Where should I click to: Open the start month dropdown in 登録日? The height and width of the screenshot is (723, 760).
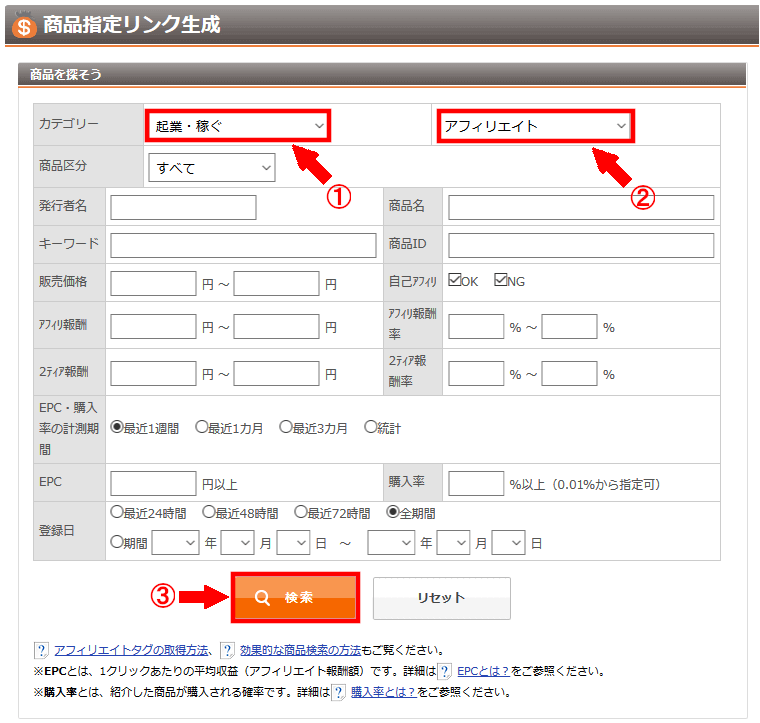(238, 542)
